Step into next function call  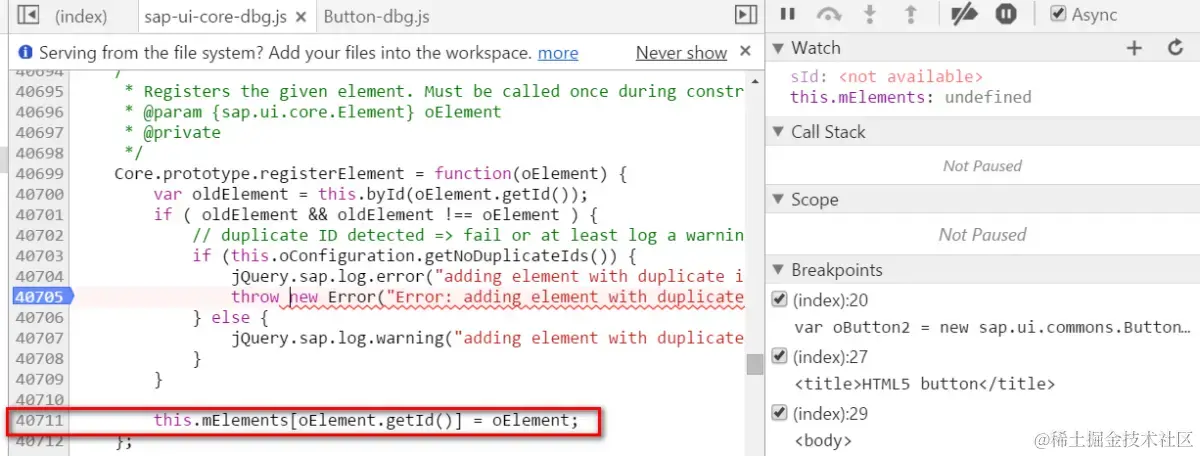pos(870,14)
